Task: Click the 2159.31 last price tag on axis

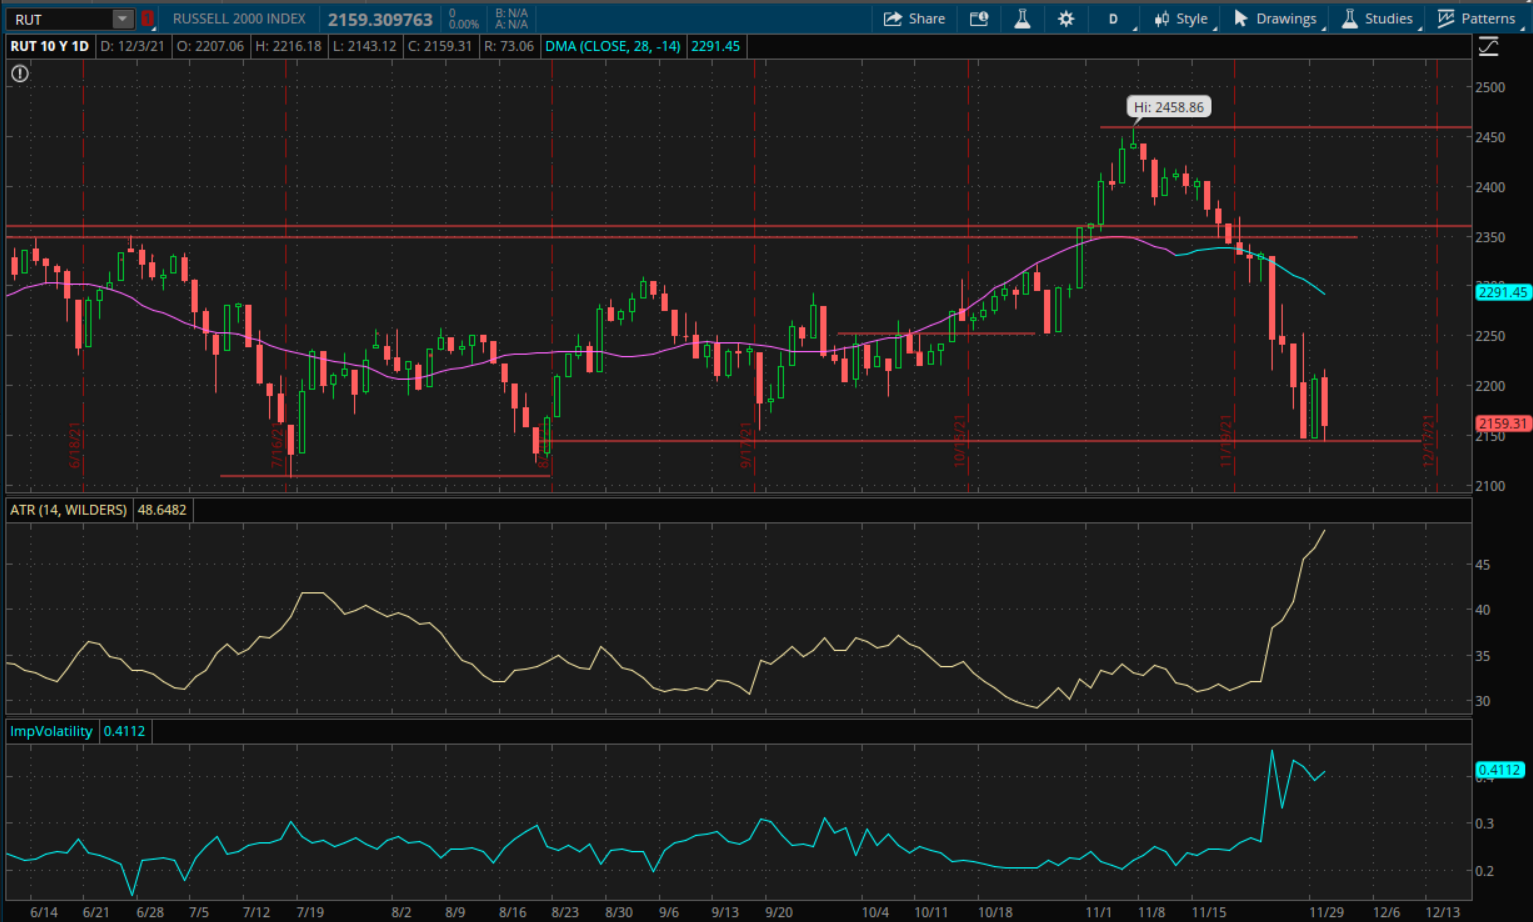Action: click(1503, 423)
